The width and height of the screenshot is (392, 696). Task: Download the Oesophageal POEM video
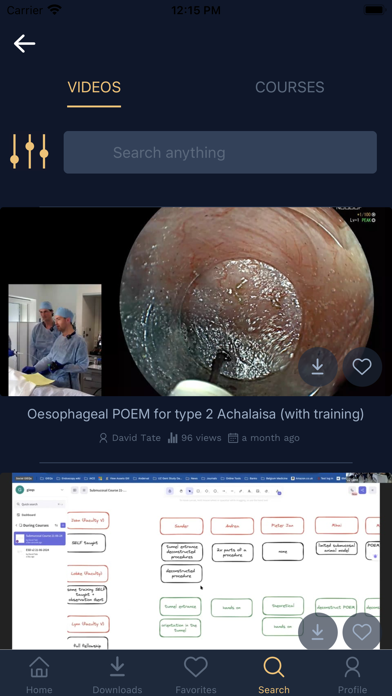click(x=317, y=367)
